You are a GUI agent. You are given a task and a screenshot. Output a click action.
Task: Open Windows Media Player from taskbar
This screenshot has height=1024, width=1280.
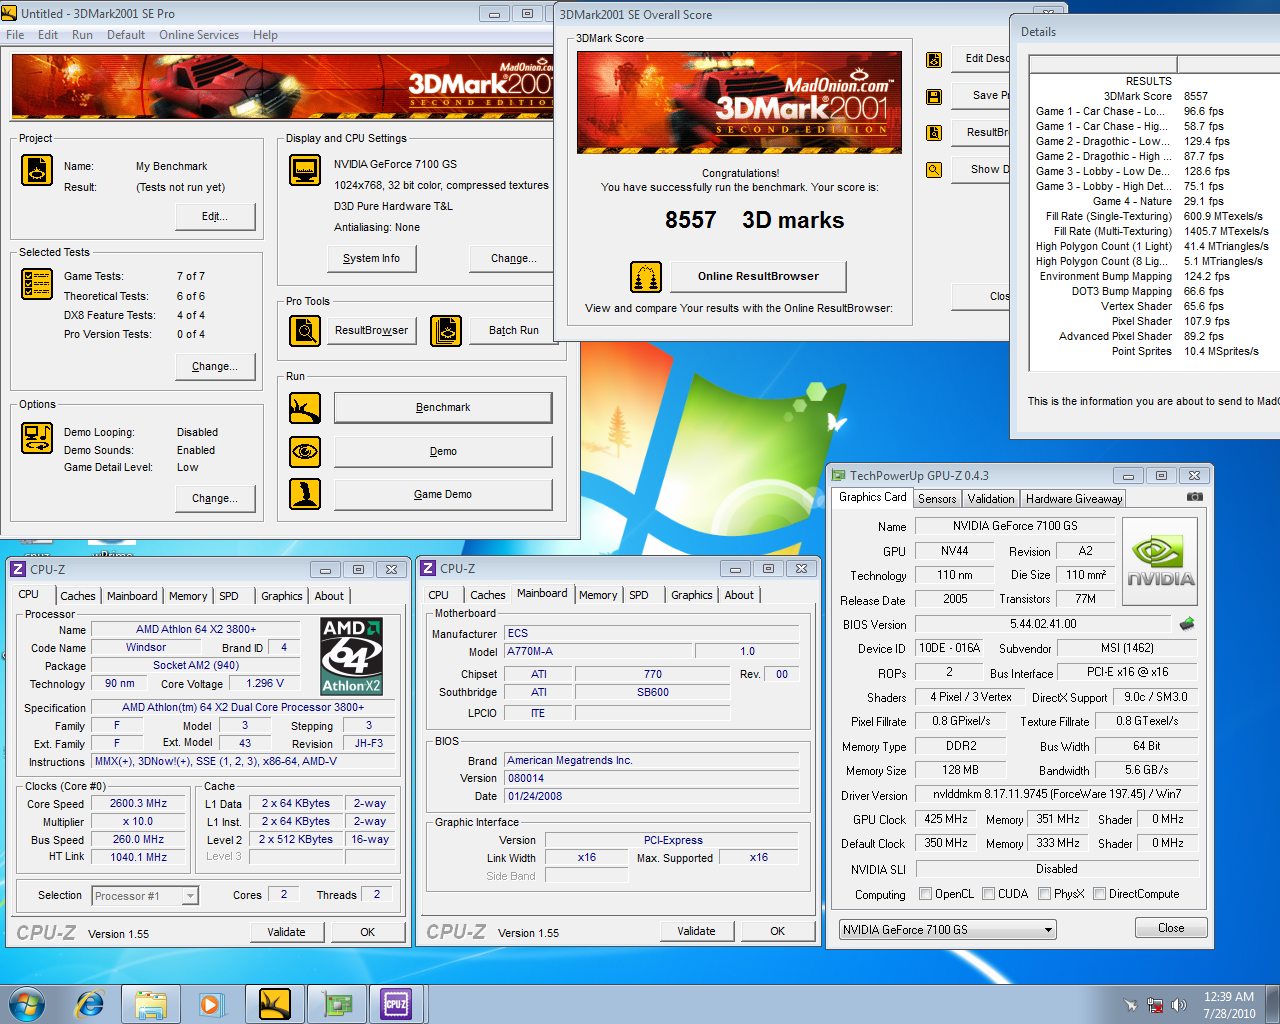[x=211, y=1003]
